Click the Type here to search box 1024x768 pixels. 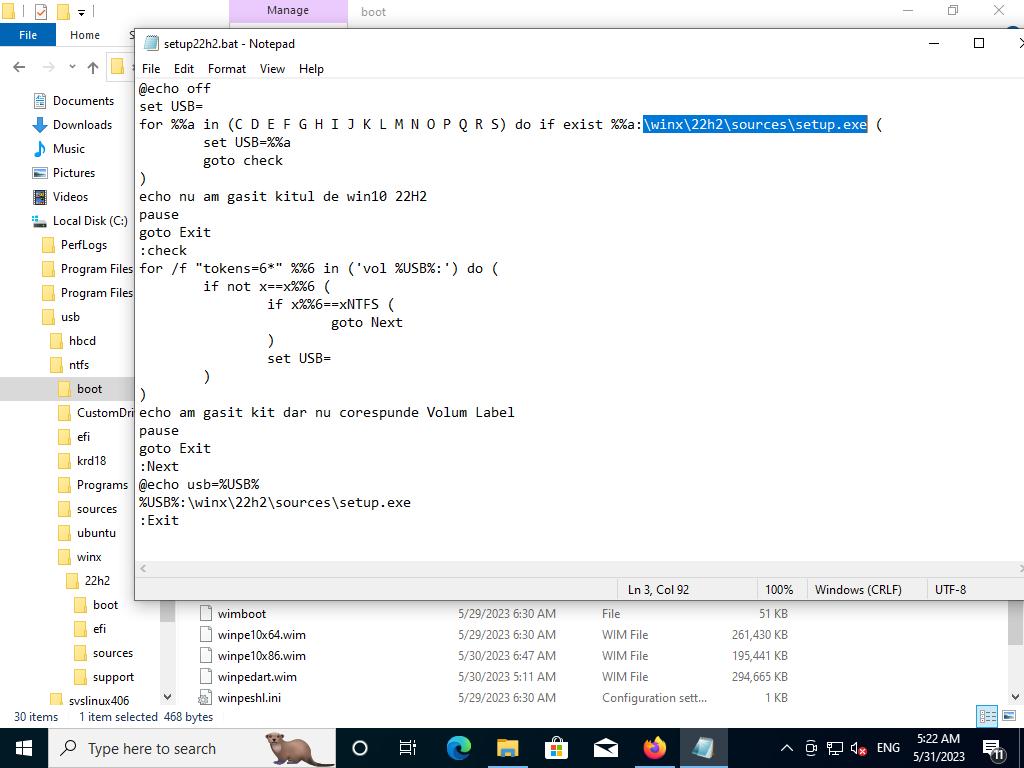[x=152, y=748]
